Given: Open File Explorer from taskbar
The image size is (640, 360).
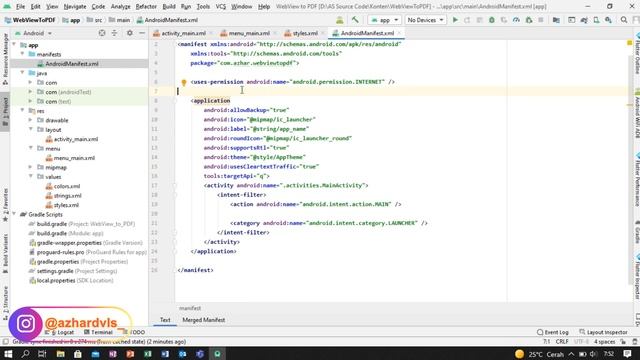Looking at the screenshot, I should click(x=60, y=354).
